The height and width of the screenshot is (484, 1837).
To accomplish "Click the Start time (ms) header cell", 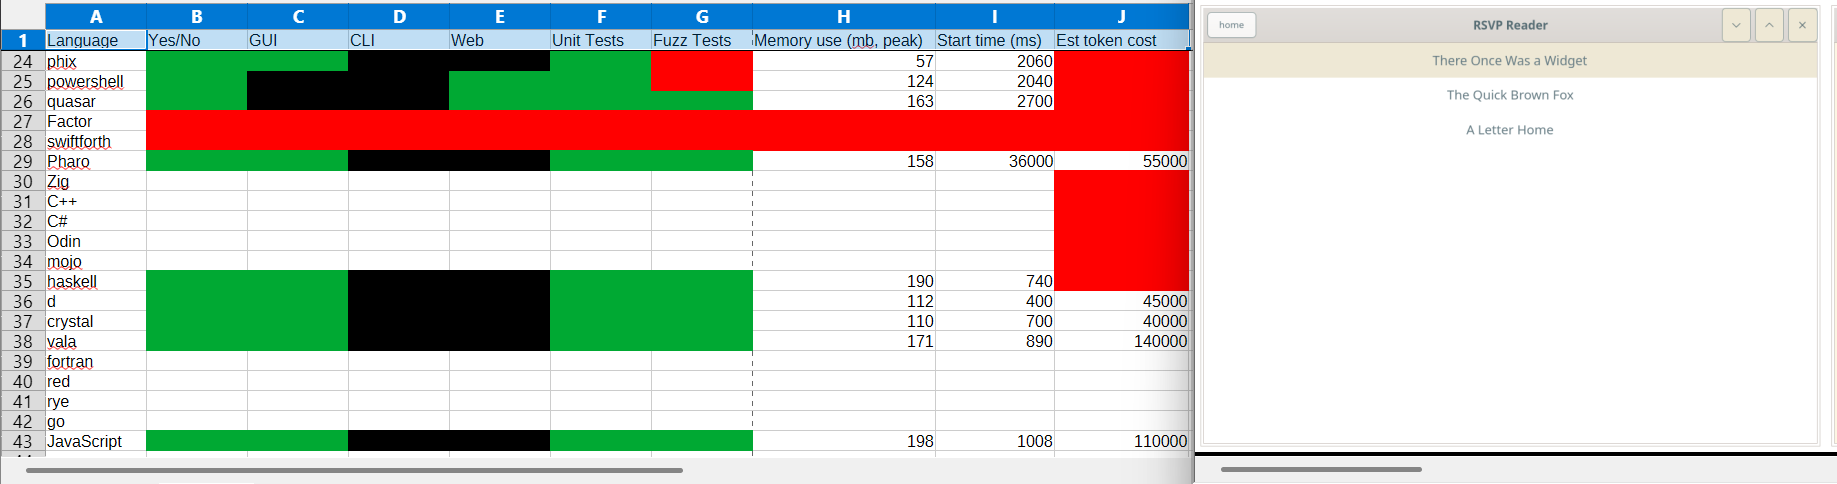I will [995, 40].
